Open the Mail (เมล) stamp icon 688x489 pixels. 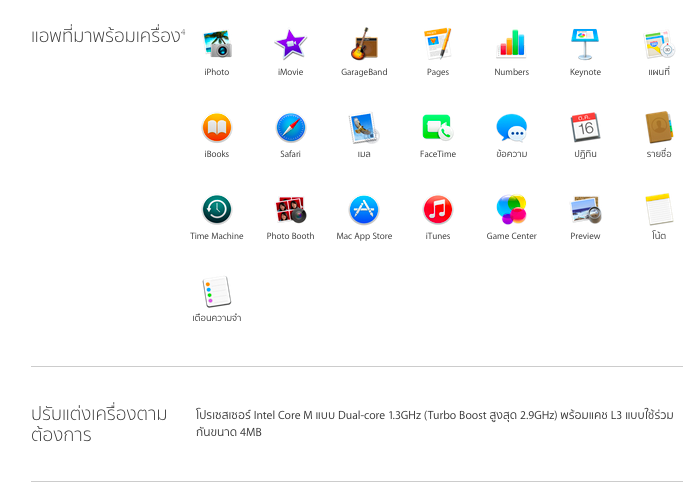pos(364,127)
